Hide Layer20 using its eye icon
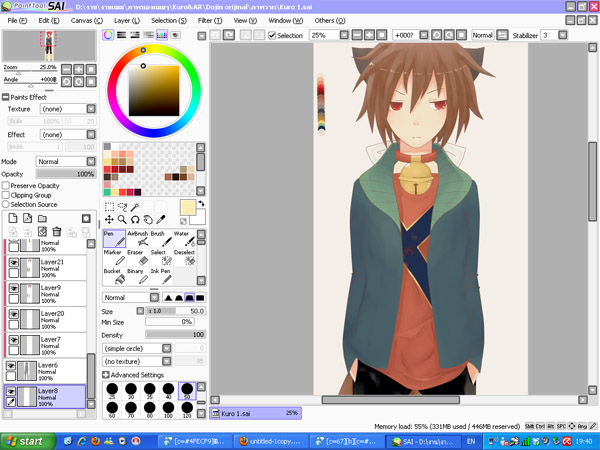 (x=14, y=314)
